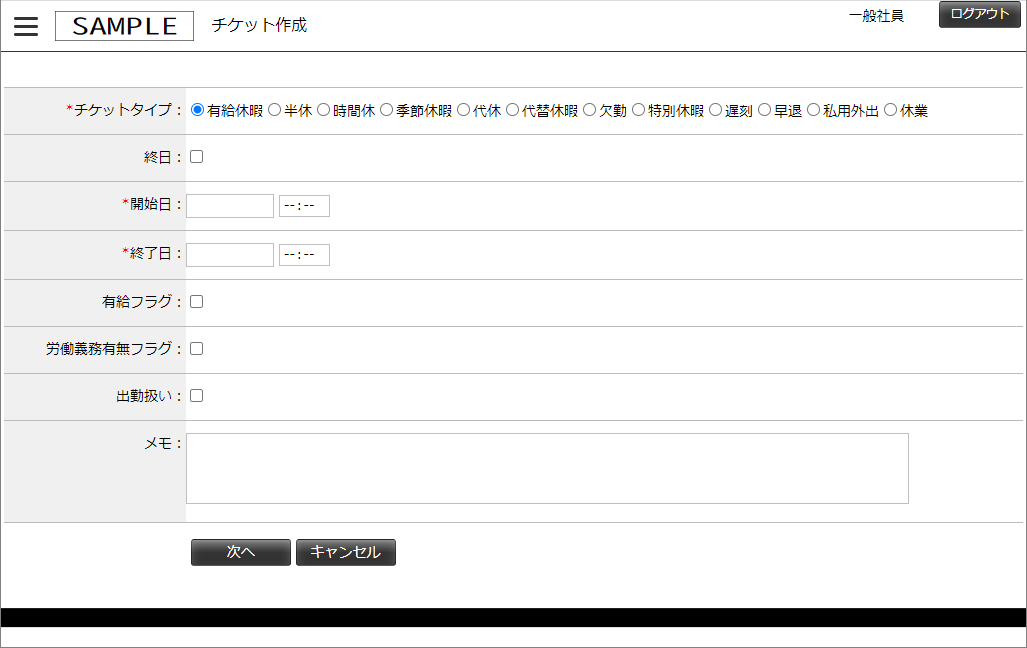The height and width of the screenshot is (648, 1027).
Task: Select the 遅刻 ticket type
Action: (715, 110)
